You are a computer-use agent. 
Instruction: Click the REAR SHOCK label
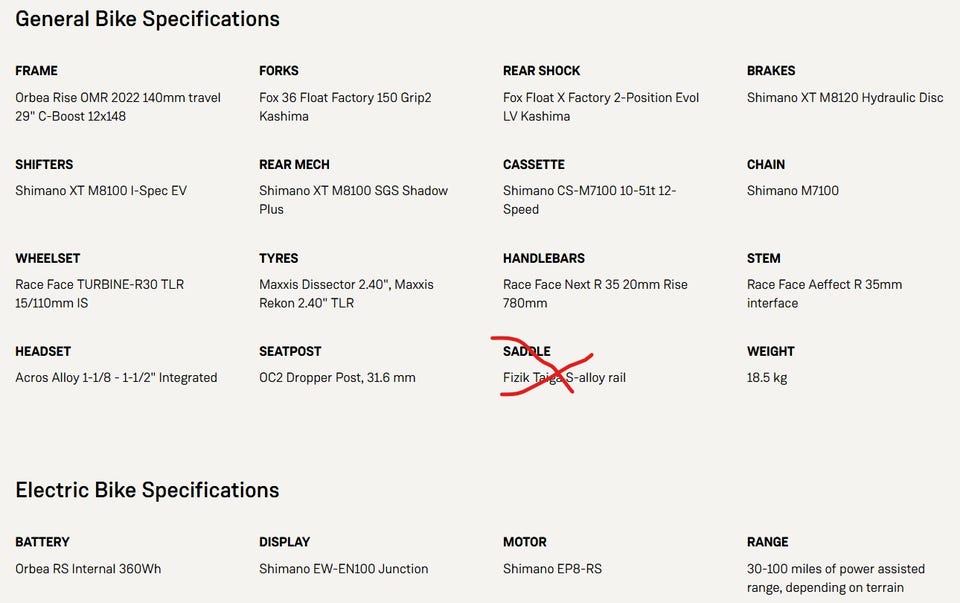tap(541, 71)
